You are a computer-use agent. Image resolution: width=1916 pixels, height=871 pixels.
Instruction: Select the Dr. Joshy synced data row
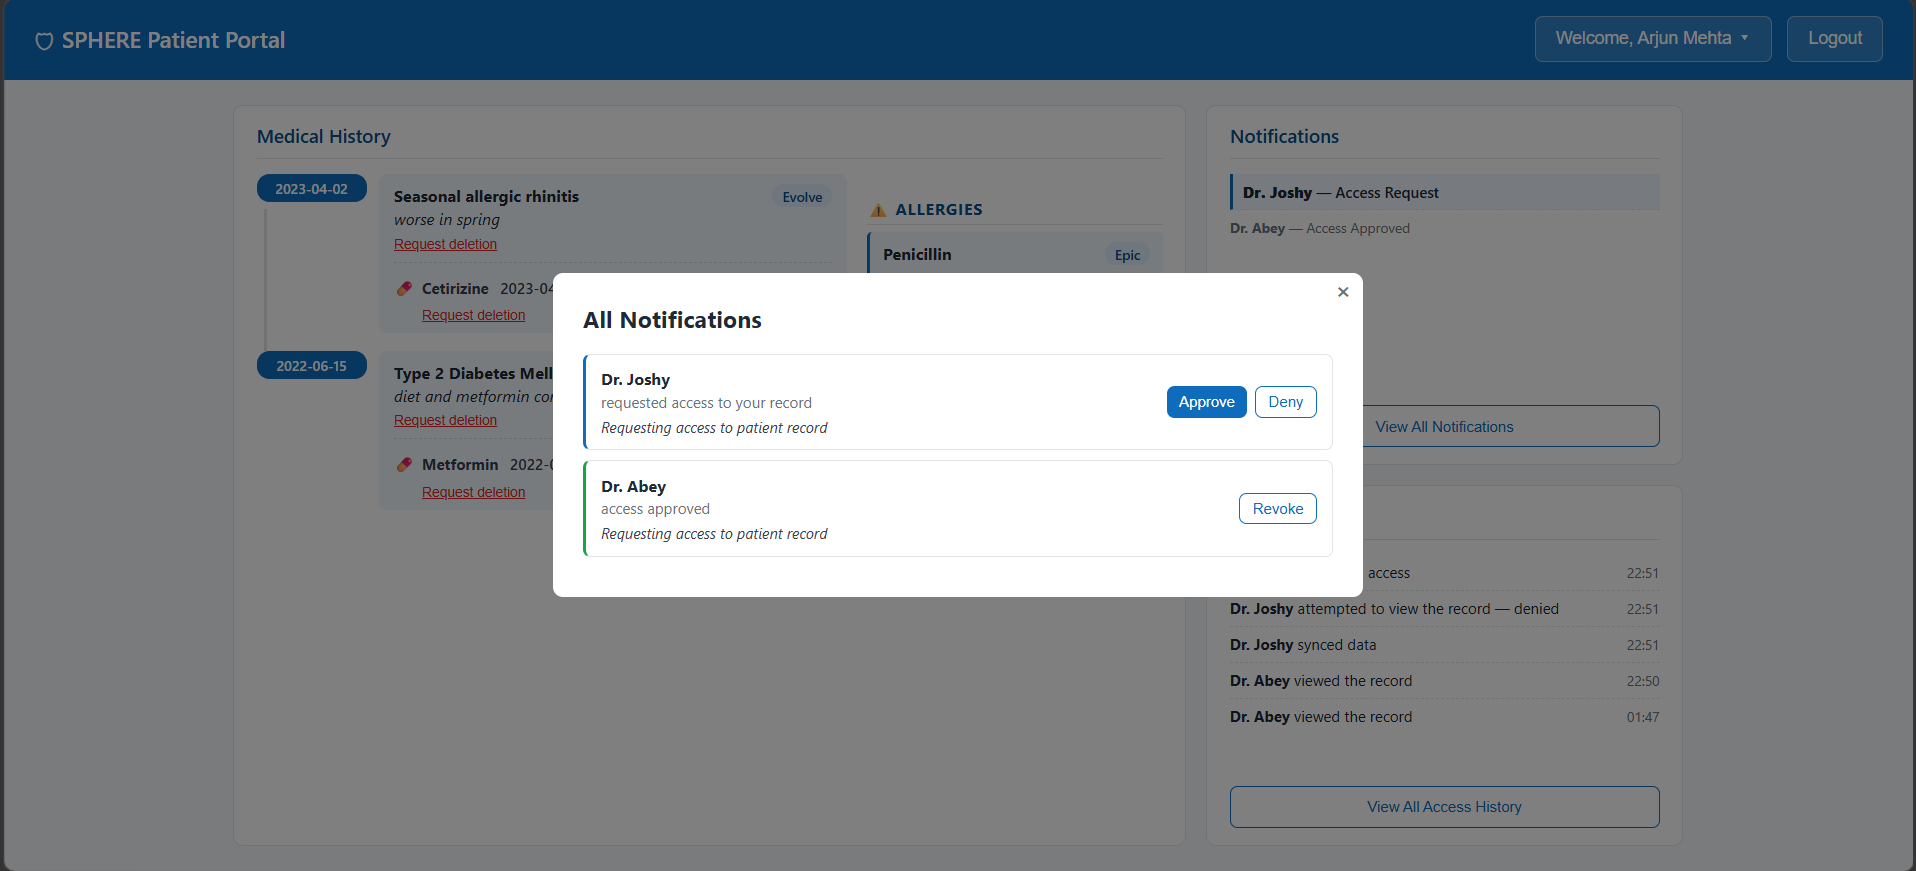click(x=1444, y=645)
